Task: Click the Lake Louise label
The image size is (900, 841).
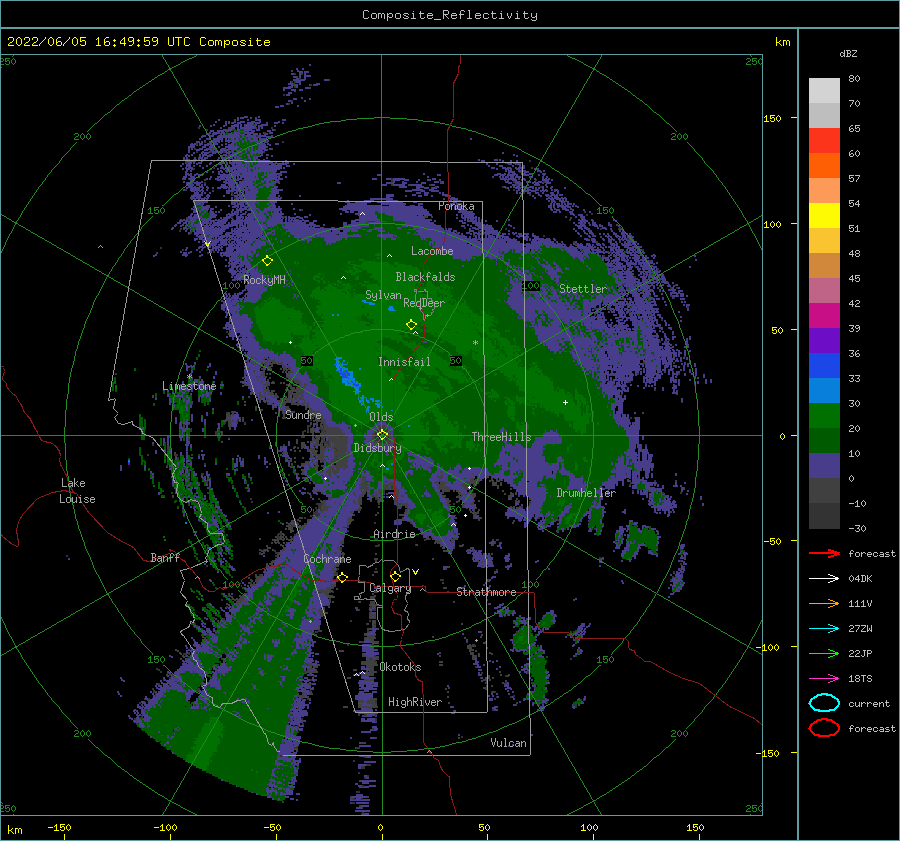Action: point(78,491)
